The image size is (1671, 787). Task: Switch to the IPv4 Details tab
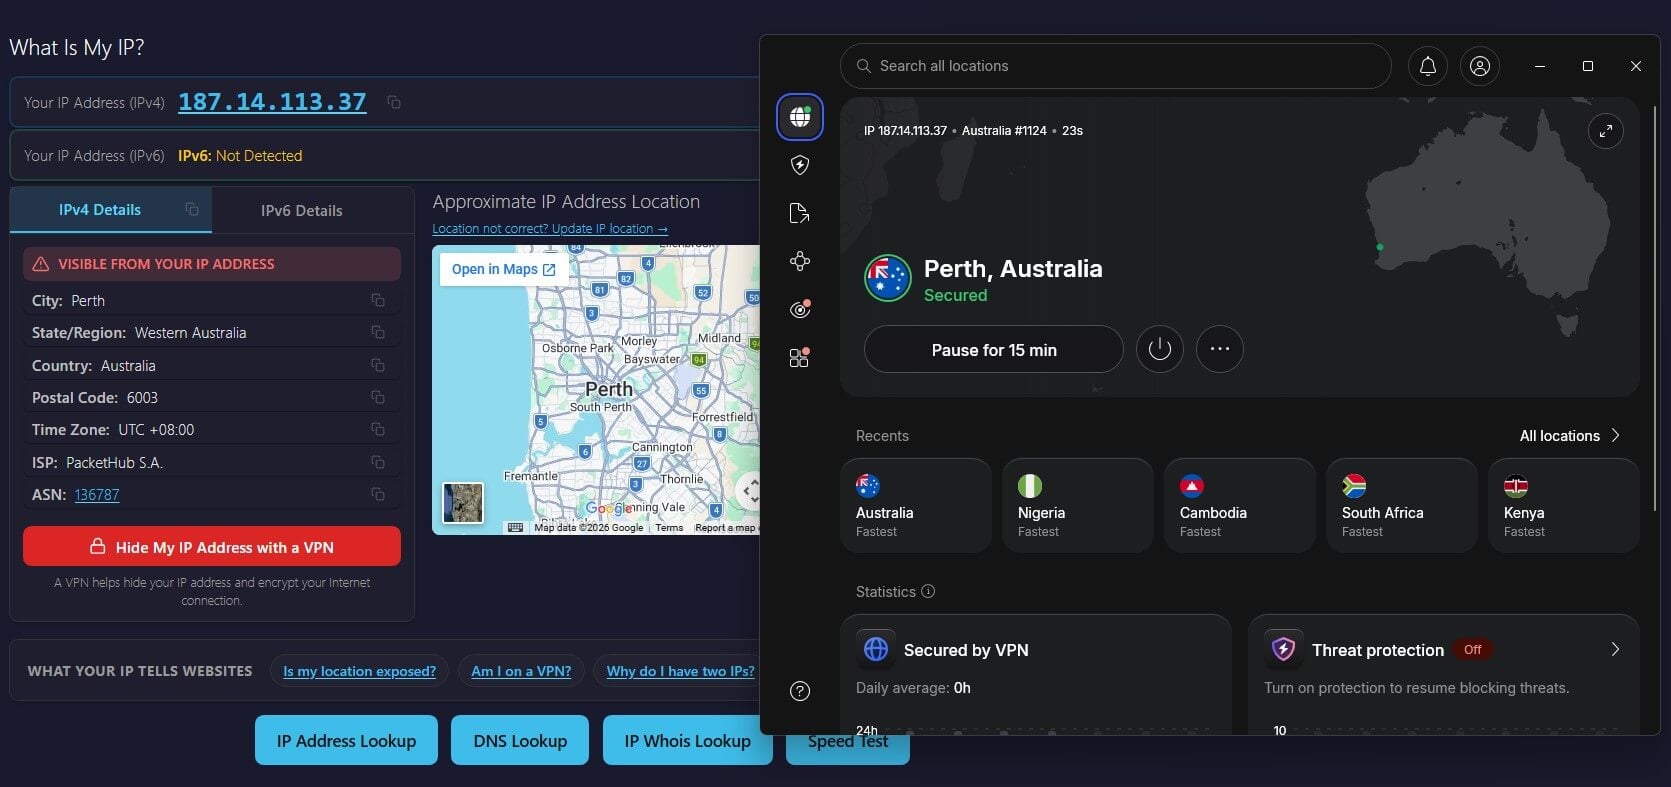(x=111, y=209)
